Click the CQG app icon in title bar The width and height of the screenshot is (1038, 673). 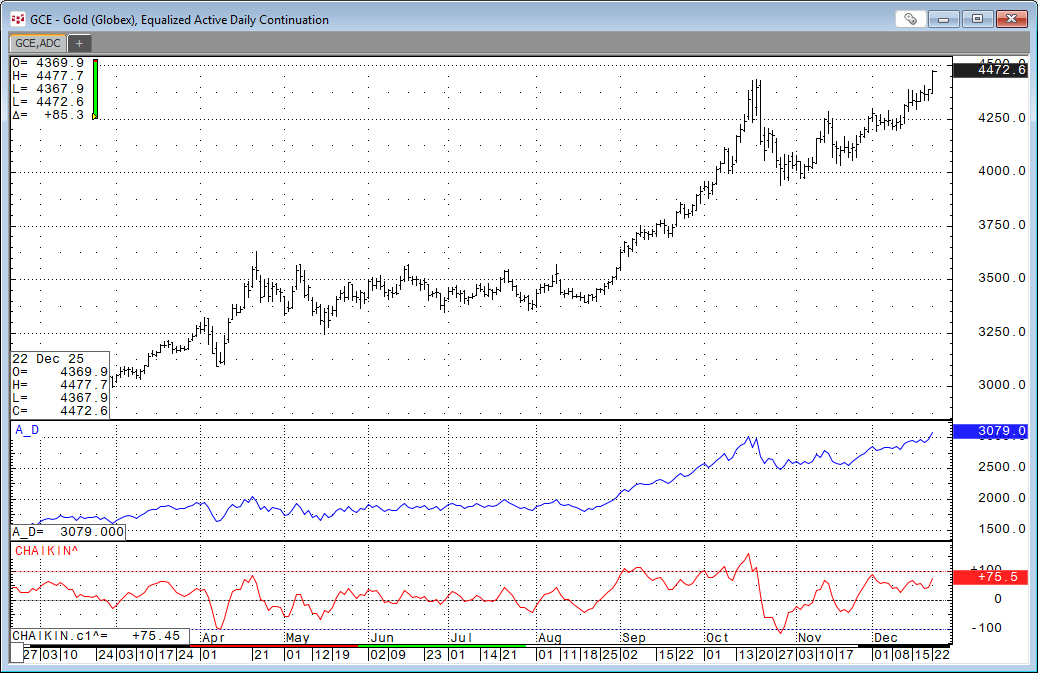[17, 19]
